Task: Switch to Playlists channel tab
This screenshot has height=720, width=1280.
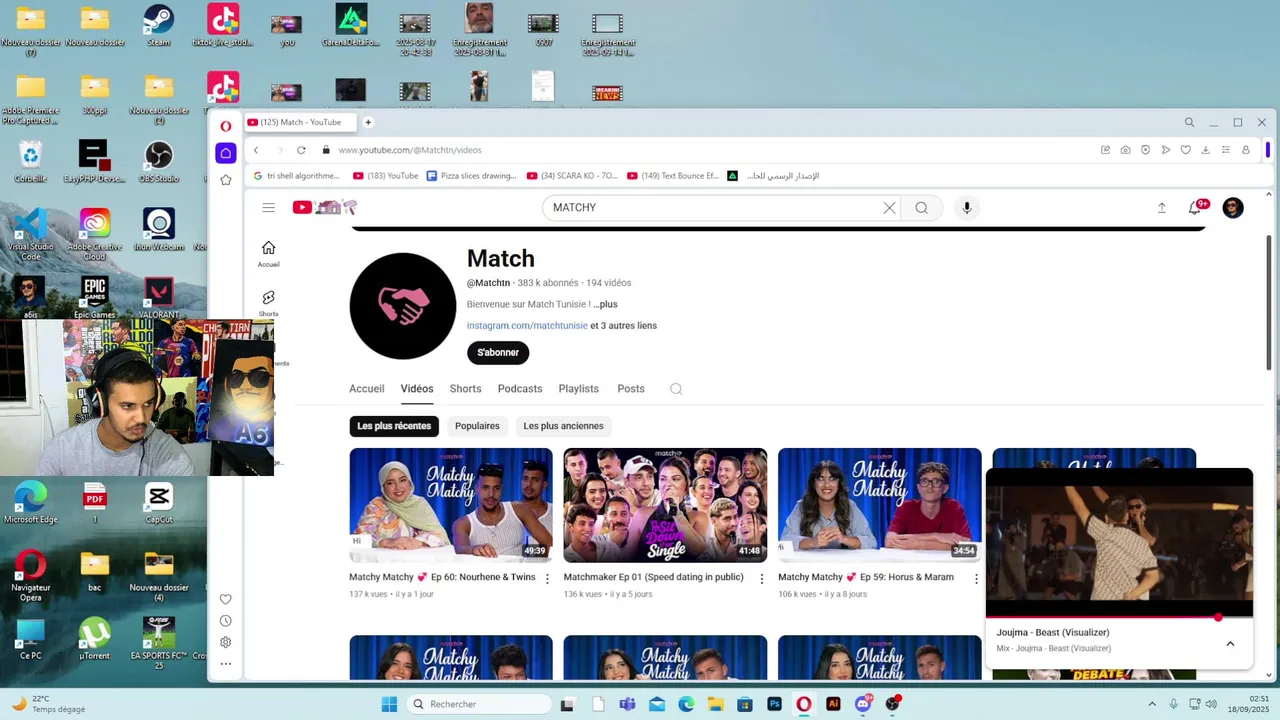Action: point(579,389)
